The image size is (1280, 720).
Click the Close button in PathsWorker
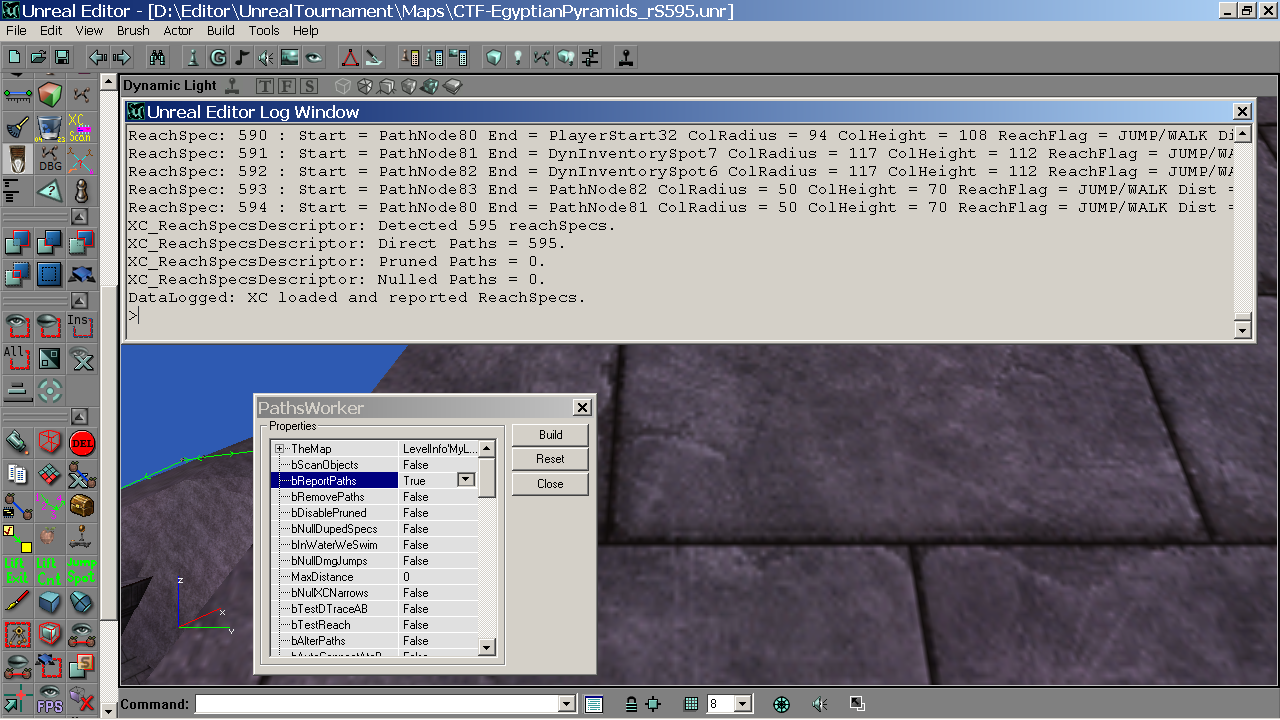pyautogui.click(x=550, y=484)
